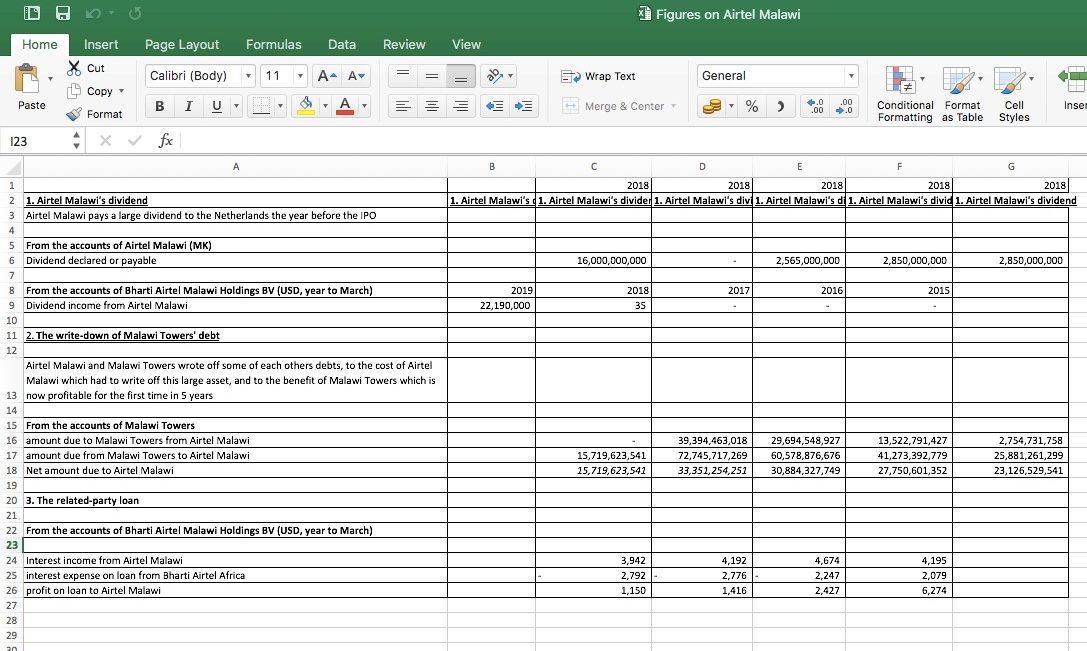Open the sidebar toggle icon in title bar
Image resolution: width=1087 pixels, height=651 pixels.
click(32, 13)
